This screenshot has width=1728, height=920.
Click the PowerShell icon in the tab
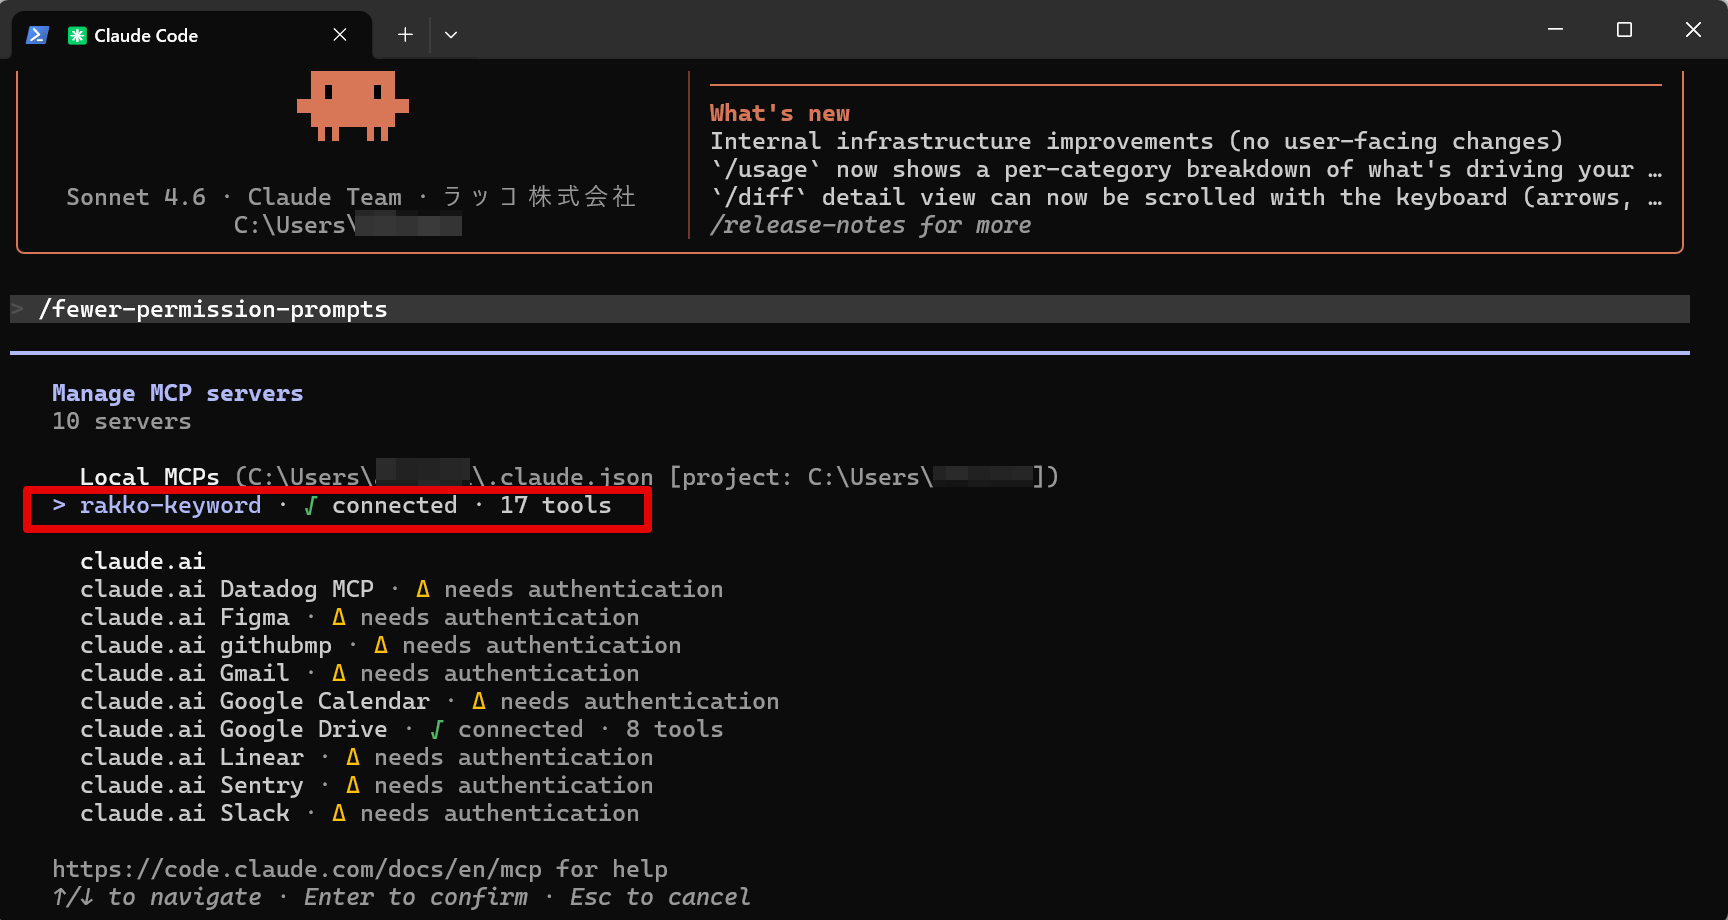[37, 35]
